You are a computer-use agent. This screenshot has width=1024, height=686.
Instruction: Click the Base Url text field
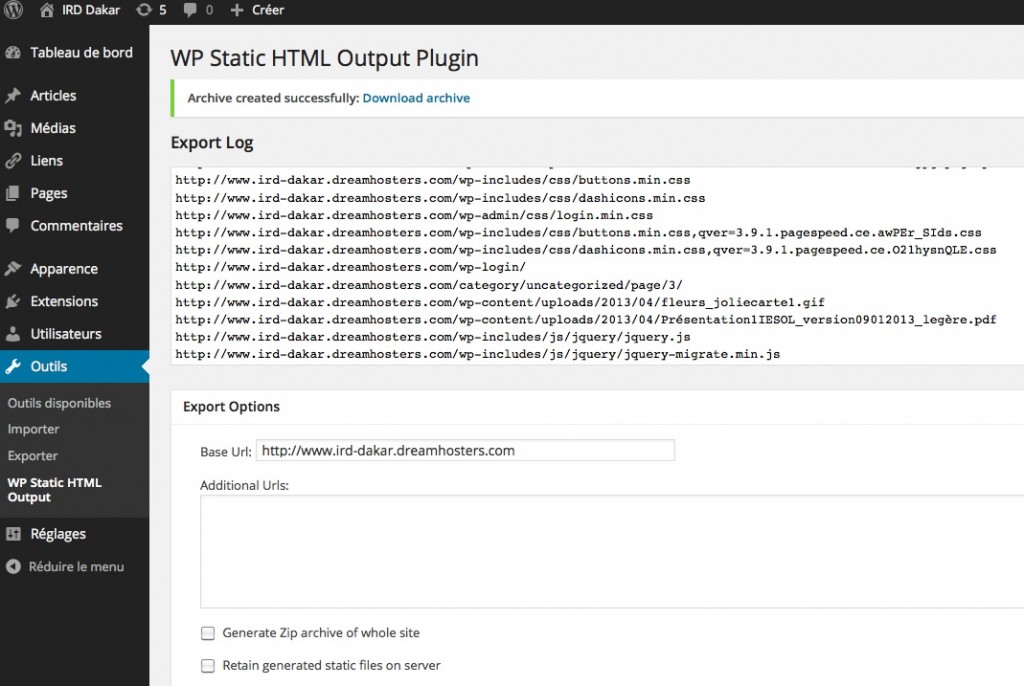(465, 451)
